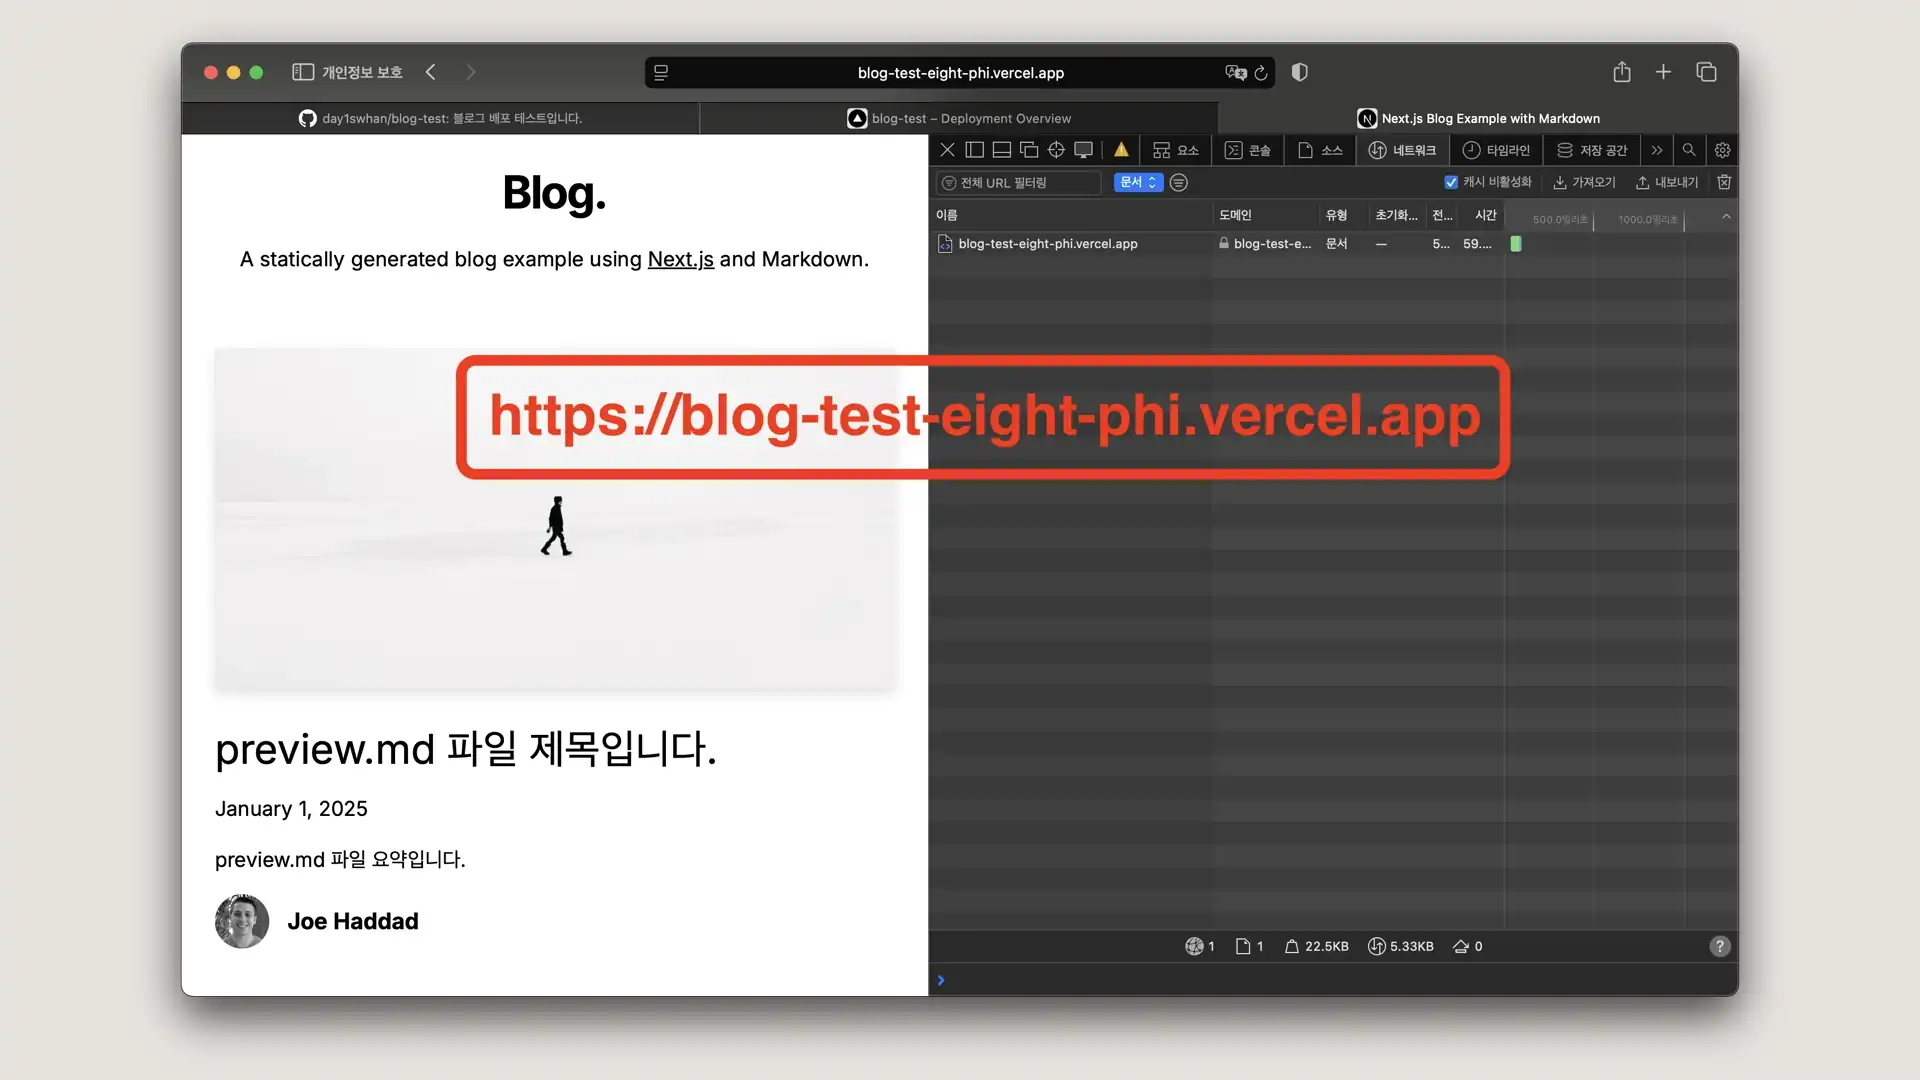Go forward with the forward arrow
Screen dimensions: 1920x1080
click(470, 72)
